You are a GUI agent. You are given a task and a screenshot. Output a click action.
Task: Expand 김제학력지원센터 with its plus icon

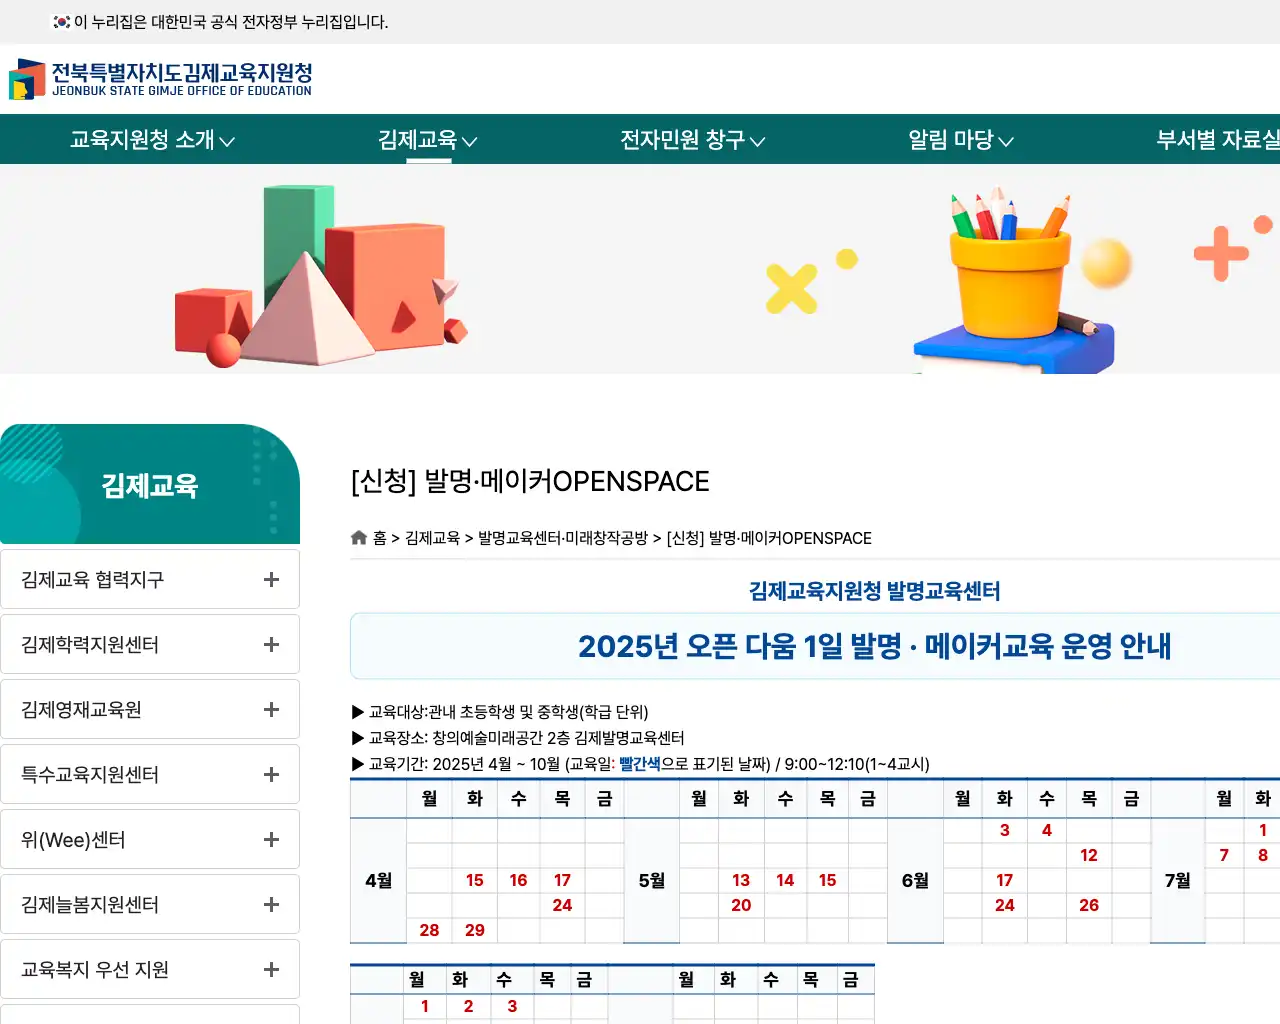pos(271,644)
